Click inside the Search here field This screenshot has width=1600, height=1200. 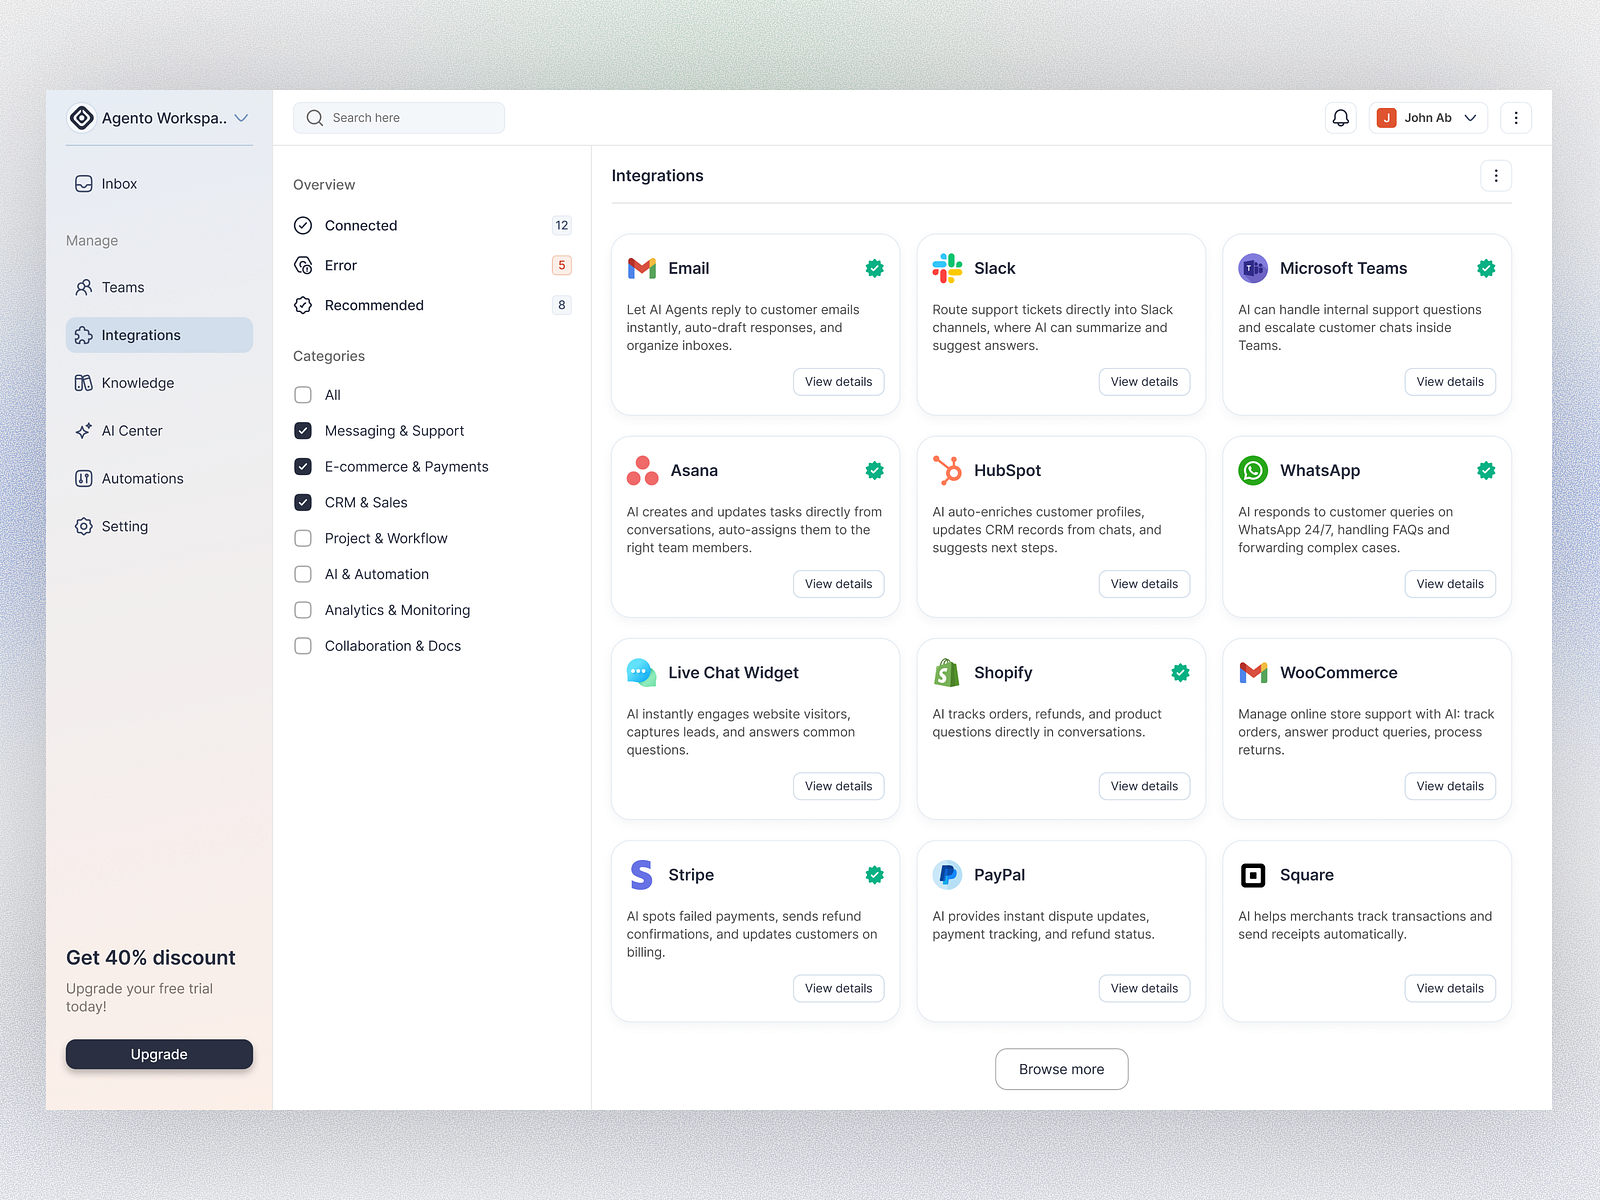398,117
